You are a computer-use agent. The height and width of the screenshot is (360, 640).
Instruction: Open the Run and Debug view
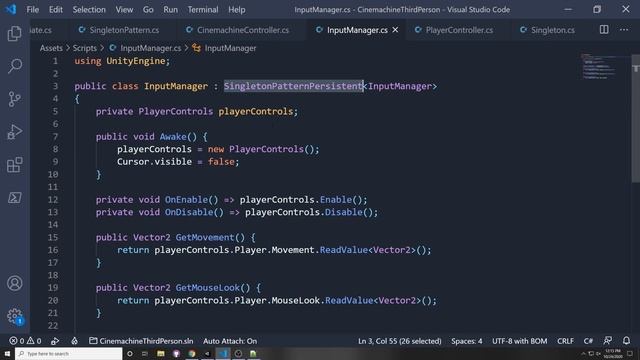15,132
